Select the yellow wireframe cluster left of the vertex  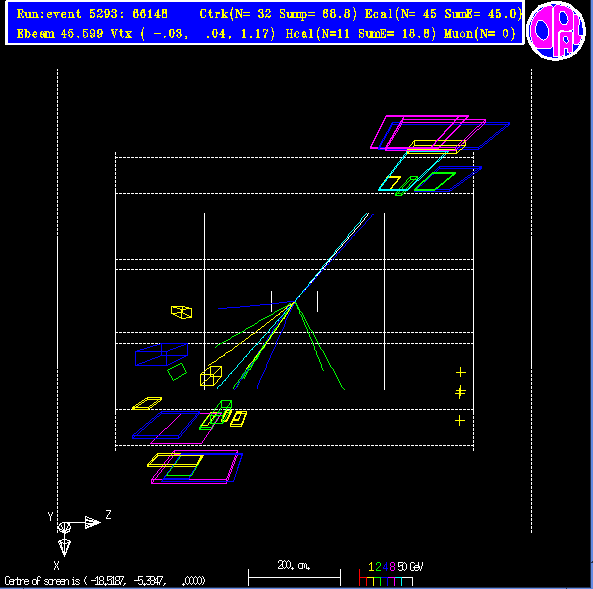(182, 312)
